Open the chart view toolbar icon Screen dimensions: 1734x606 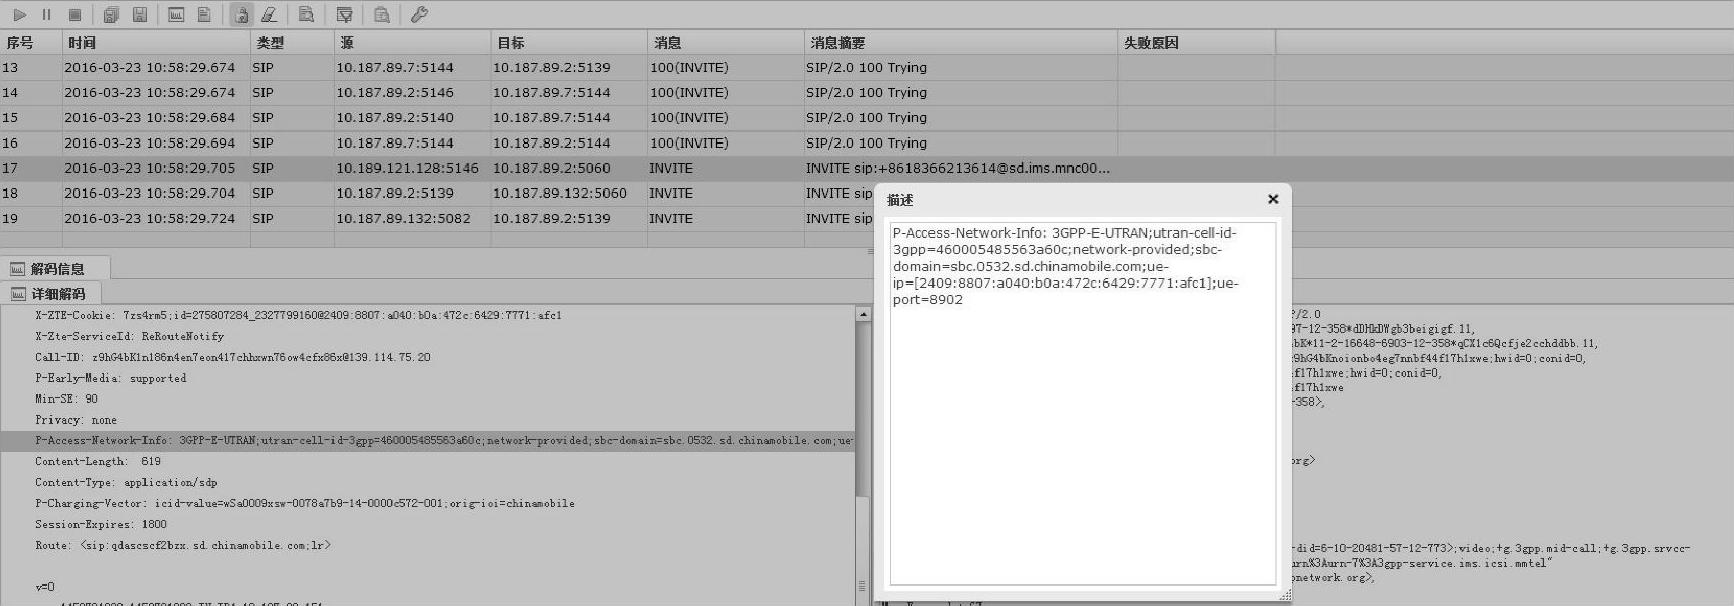pos(176,15)
